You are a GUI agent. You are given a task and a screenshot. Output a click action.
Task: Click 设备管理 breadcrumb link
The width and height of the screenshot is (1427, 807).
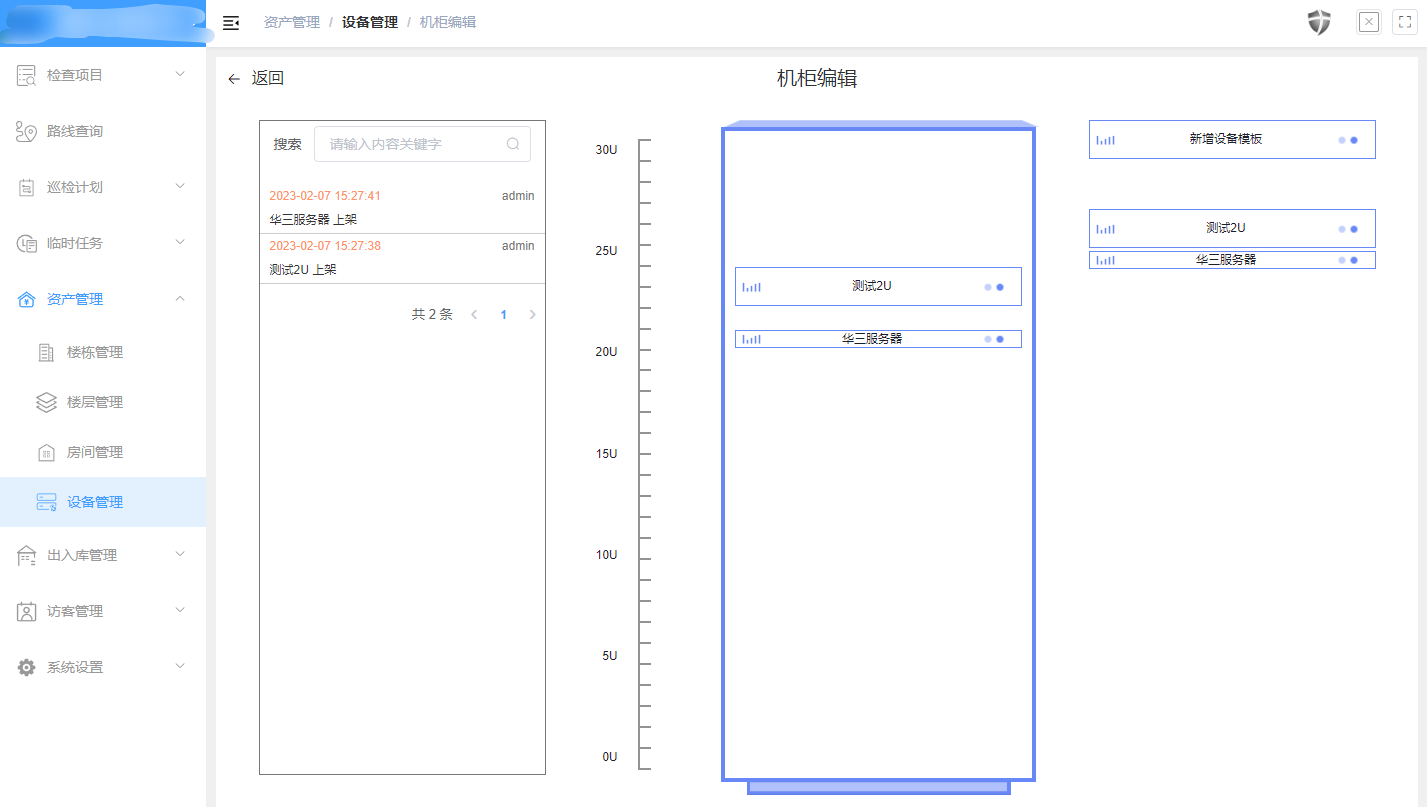tap(370, 22)
